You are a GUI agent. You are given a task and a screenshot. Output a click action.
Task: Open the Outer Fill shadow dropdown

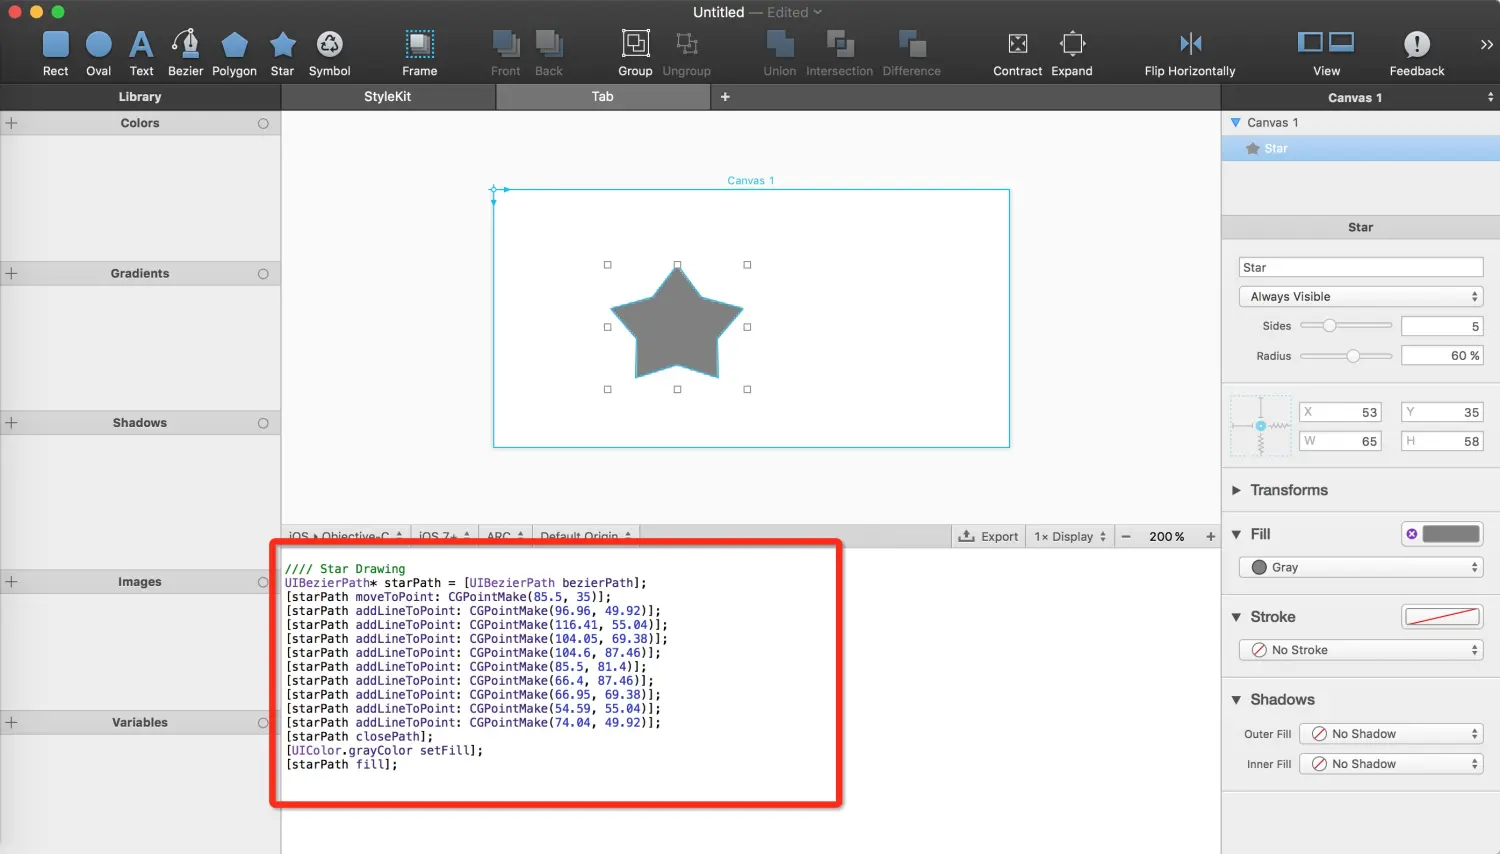point(1392,734)
